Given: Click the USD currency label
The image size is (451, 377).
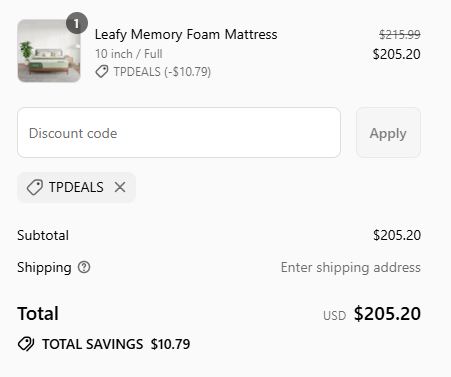Looking at the screenshot, I should (334, 316).
